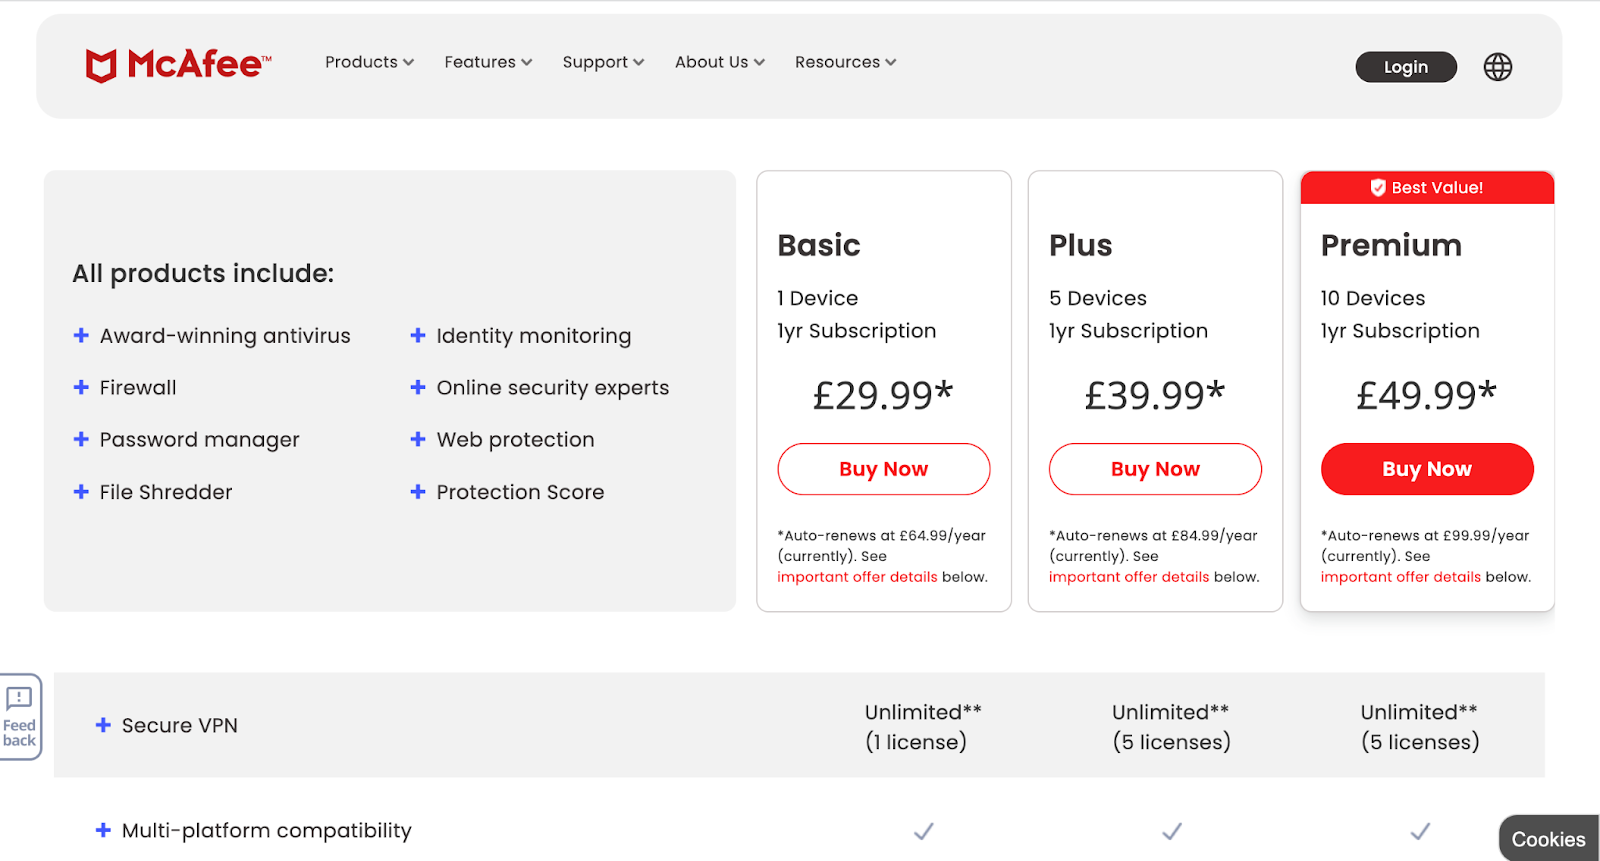Expand the Features dropdown menu

[488, 62]
